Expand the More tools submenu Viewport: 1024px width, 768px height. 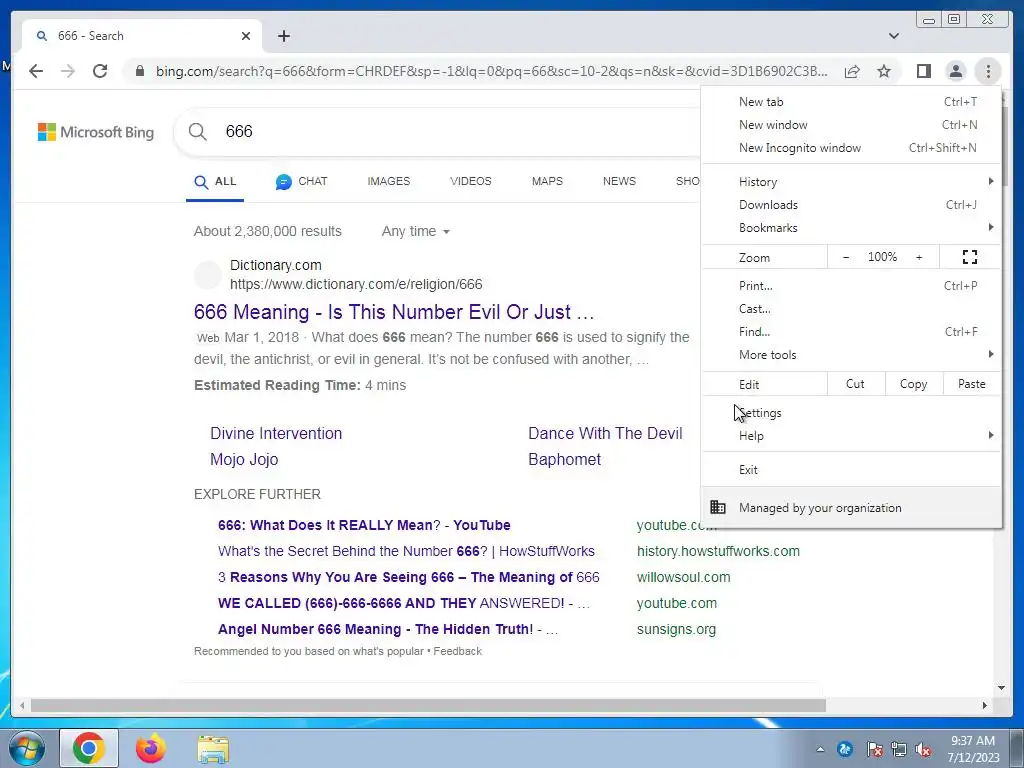point(851,355)
